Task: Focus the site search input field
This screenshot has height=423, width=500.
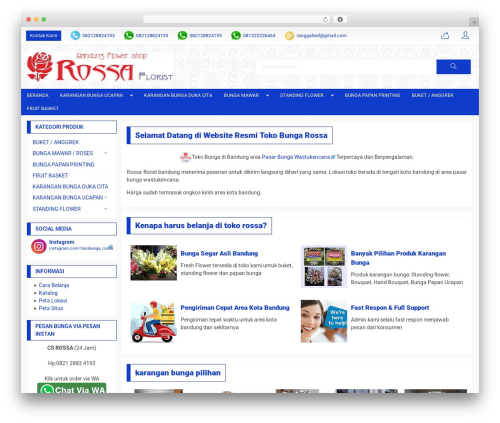Action: pyautogui.click(x=346, y=67)
